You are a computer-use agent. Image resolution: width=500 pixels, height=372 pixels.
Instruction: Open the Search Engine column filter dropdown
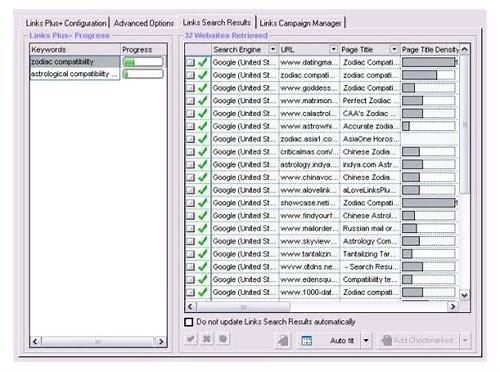[273, 49]
